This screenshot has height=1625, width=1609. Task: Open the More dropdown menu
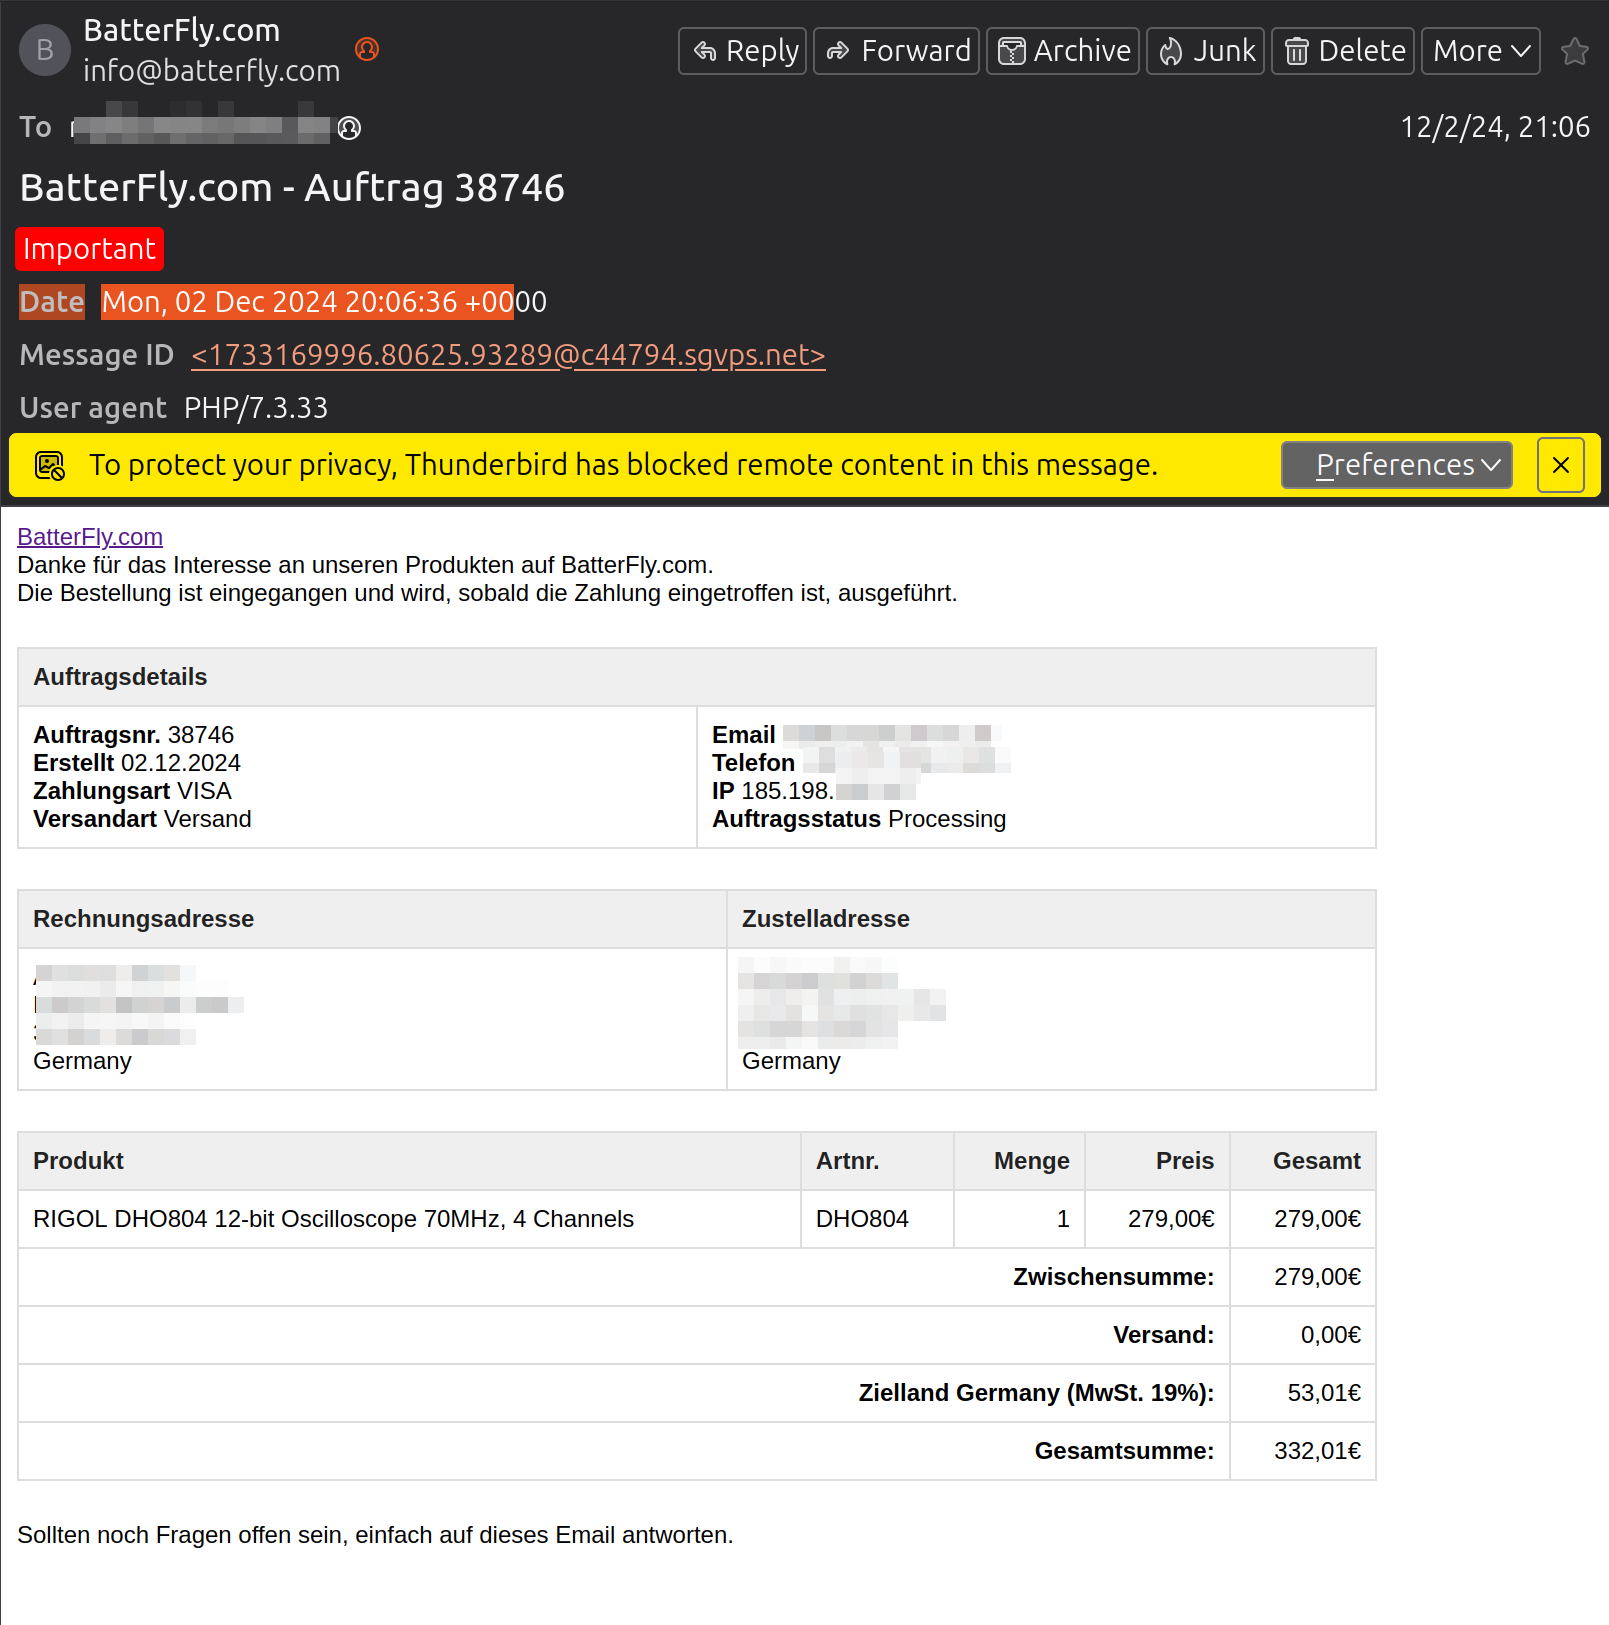pyautogui.click(x=1481, y=51)
